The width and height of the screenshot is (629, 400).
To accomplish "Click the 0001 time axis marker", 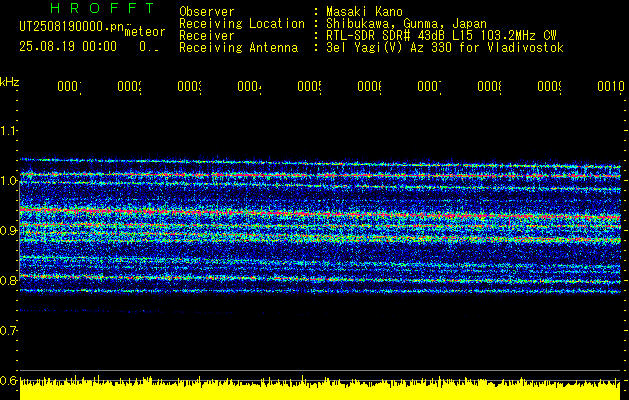I will tap(69, 86).
